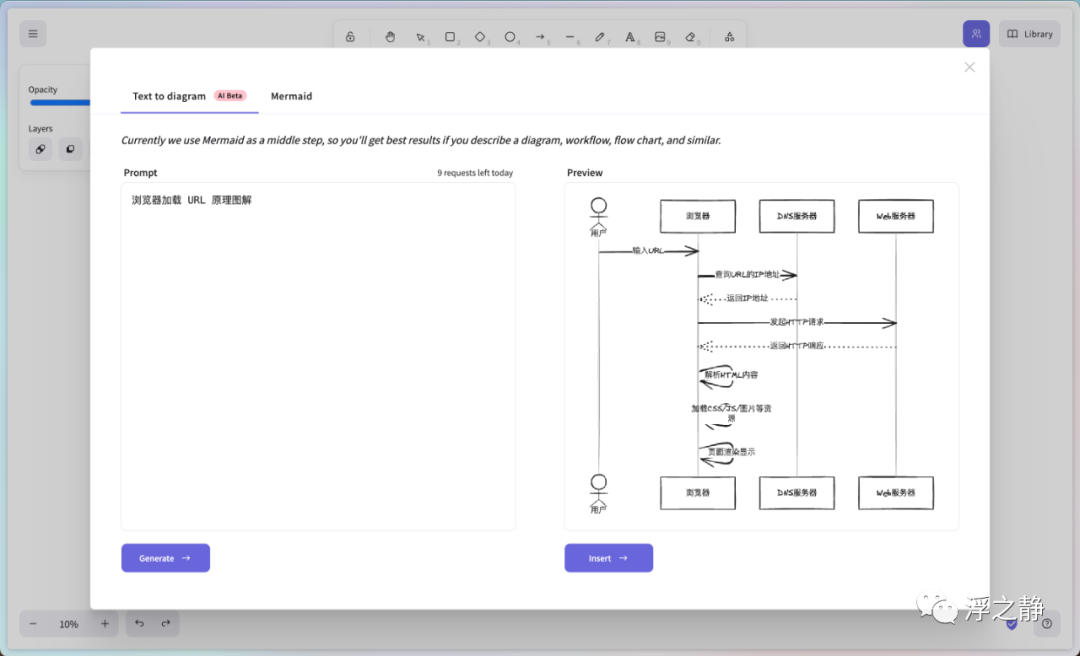Select the Text tool
This screenshot has height=656, width=1080.
tap(630, 37)
